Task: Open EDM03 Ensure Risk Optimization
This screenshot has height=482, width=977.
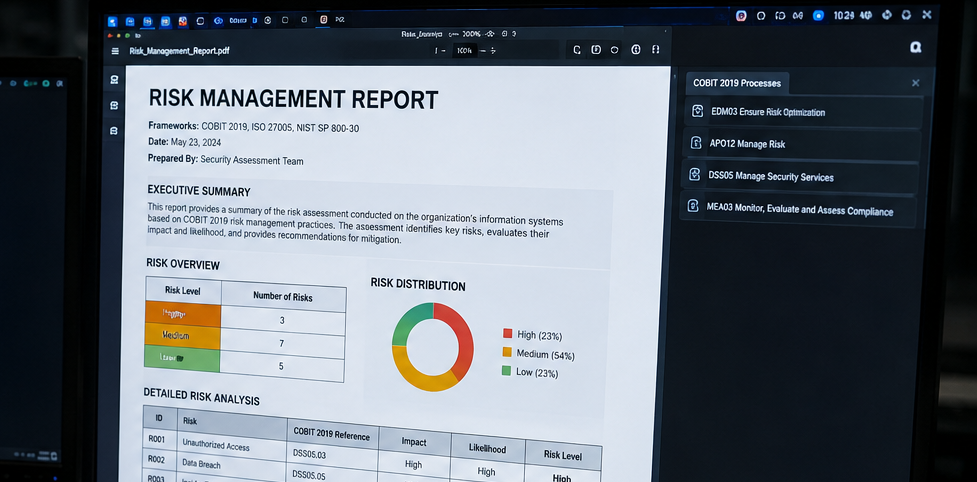Action: pos(803,112)
